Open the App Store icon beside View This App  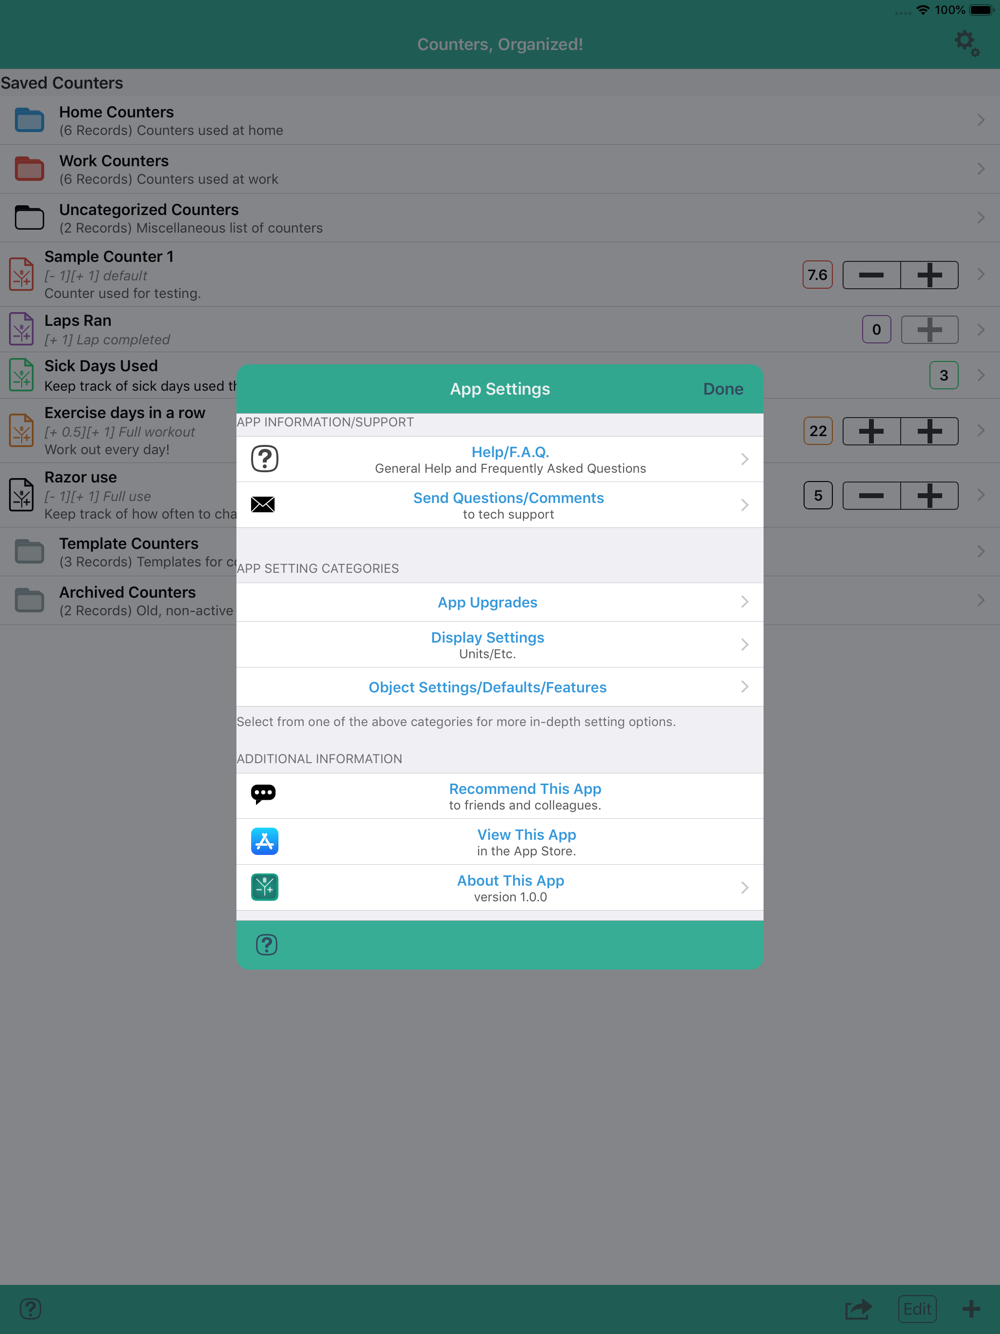(264, 841)
